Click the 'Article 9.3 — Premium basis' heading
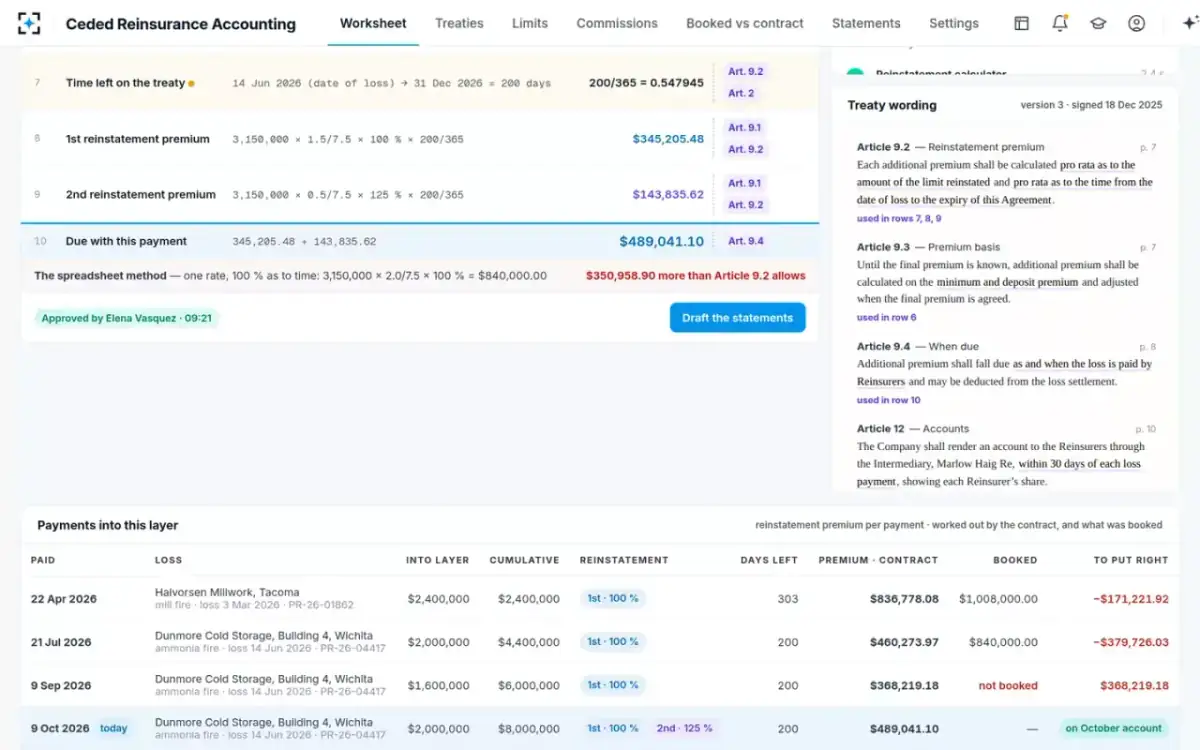 pyautogui.click(x=928, y=247)
